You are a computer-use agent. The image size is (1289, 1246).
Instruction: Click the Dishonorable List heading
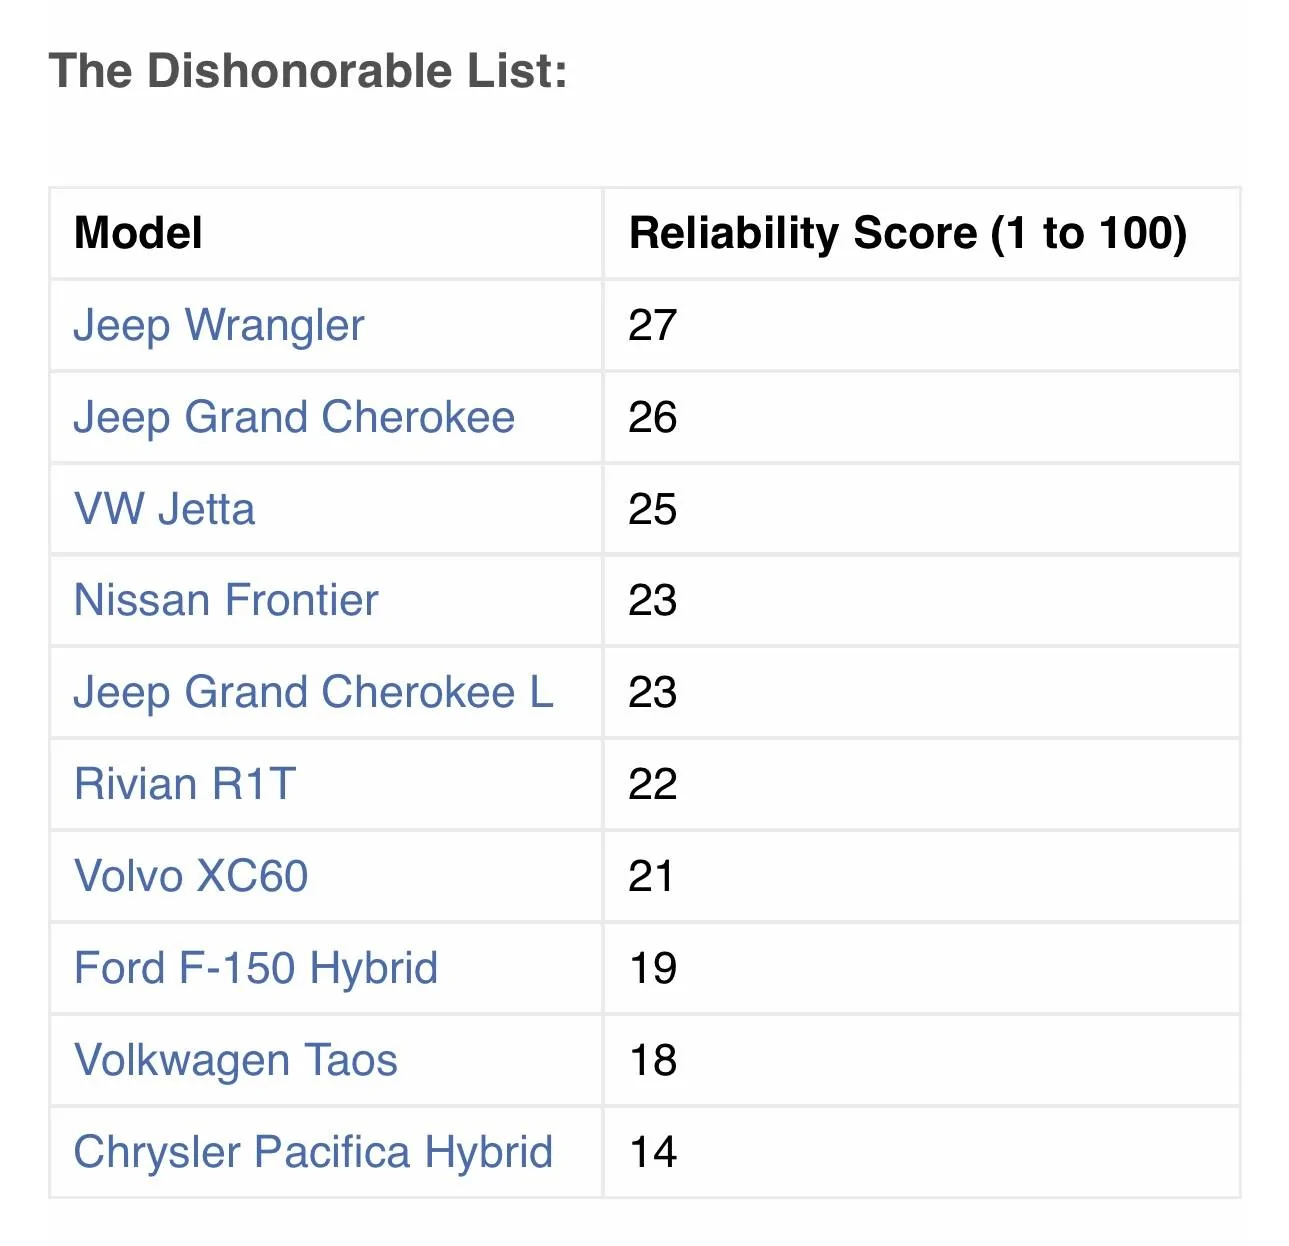308,72
